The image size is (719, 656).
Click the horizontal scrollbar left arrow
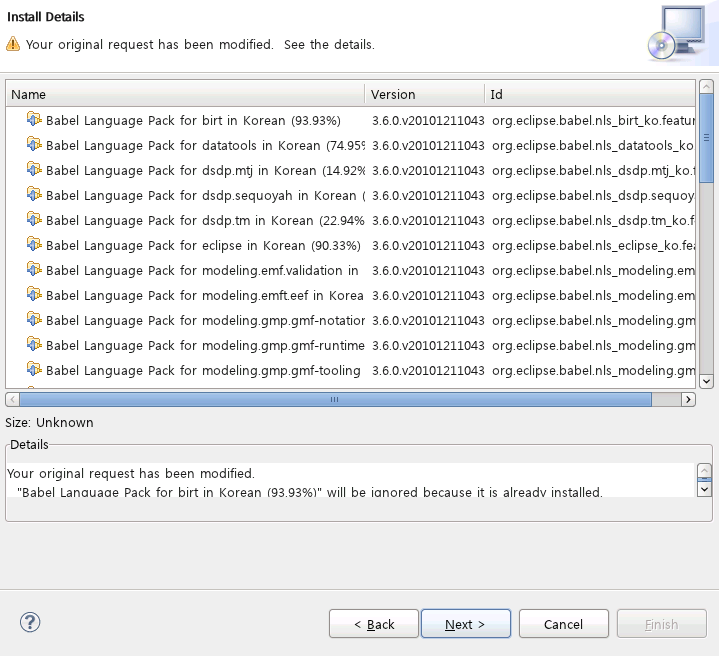[12, 400]
